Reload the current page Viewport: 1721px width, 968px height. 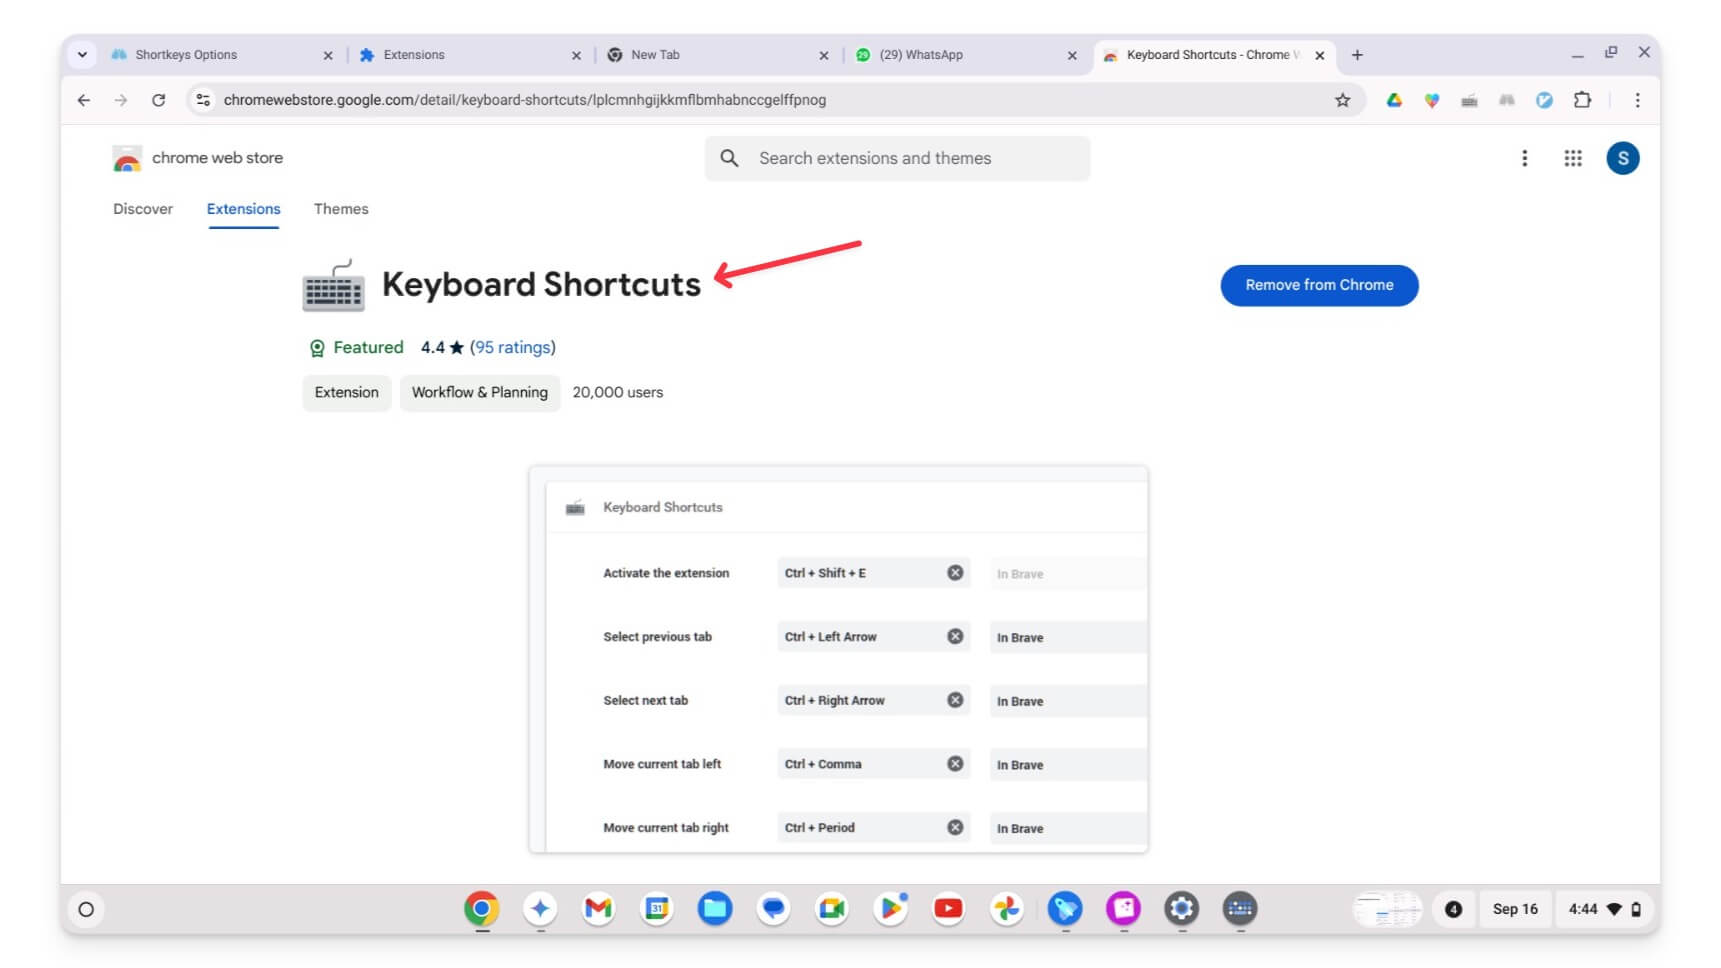point(158,100)
